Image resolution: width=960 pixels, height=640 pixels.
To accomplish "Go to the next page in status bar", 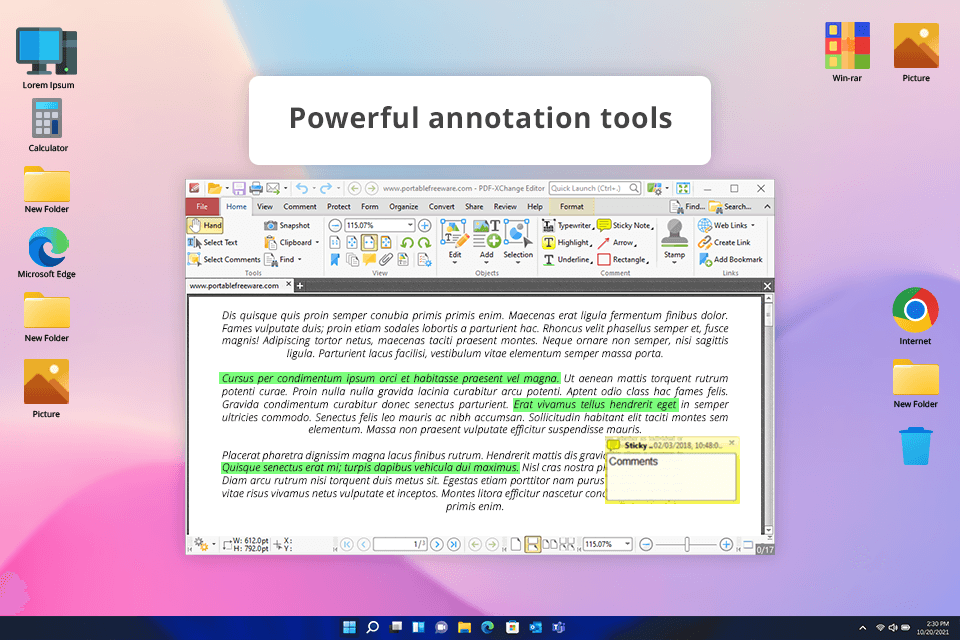I will coord(437,544).
